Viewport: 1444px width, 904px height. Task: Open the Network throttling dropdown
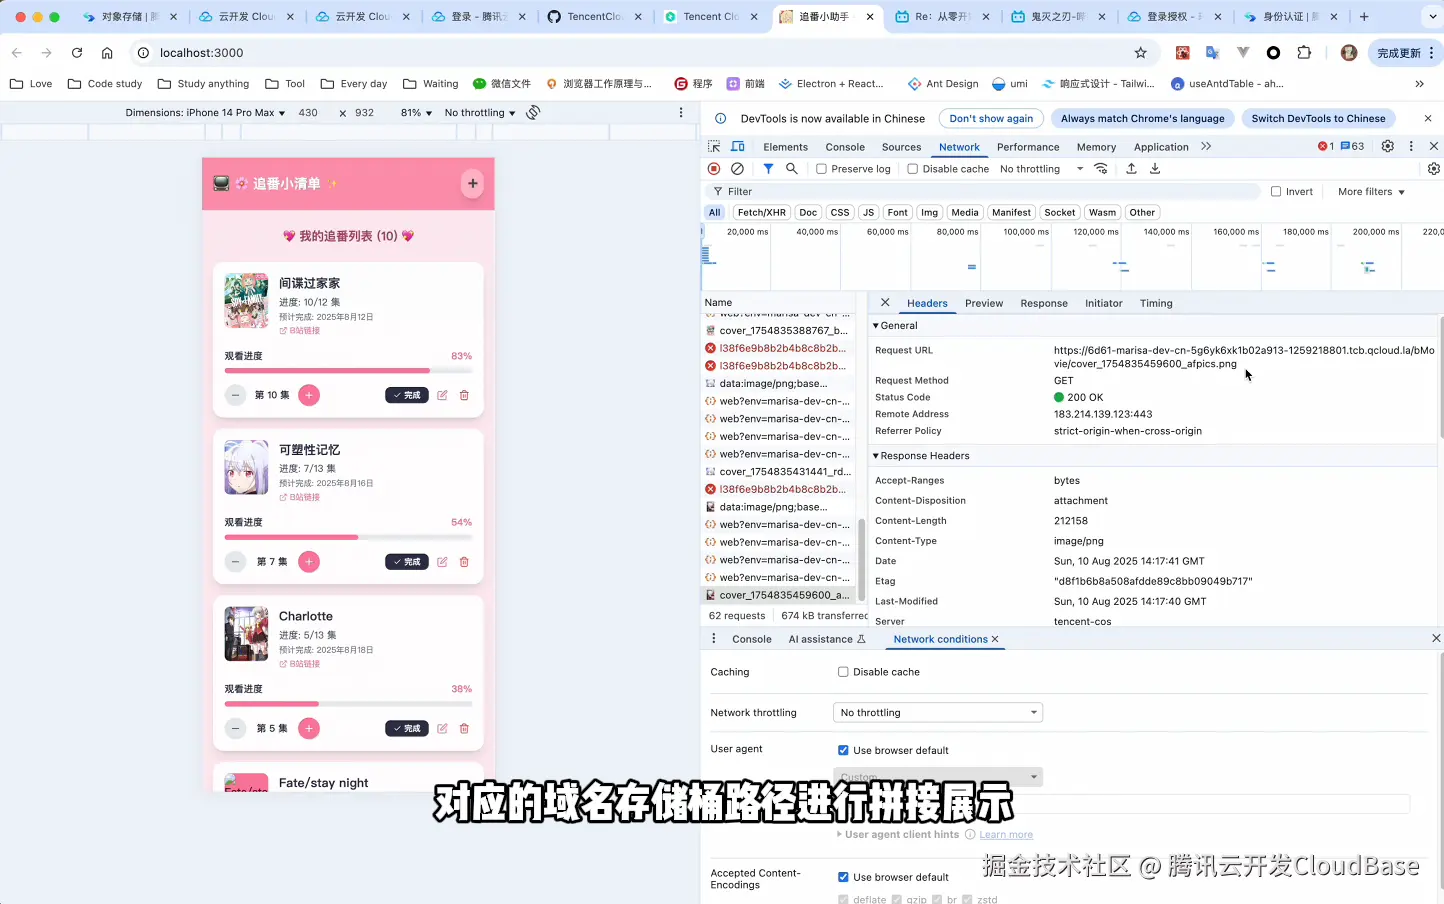tap(937, 712)
